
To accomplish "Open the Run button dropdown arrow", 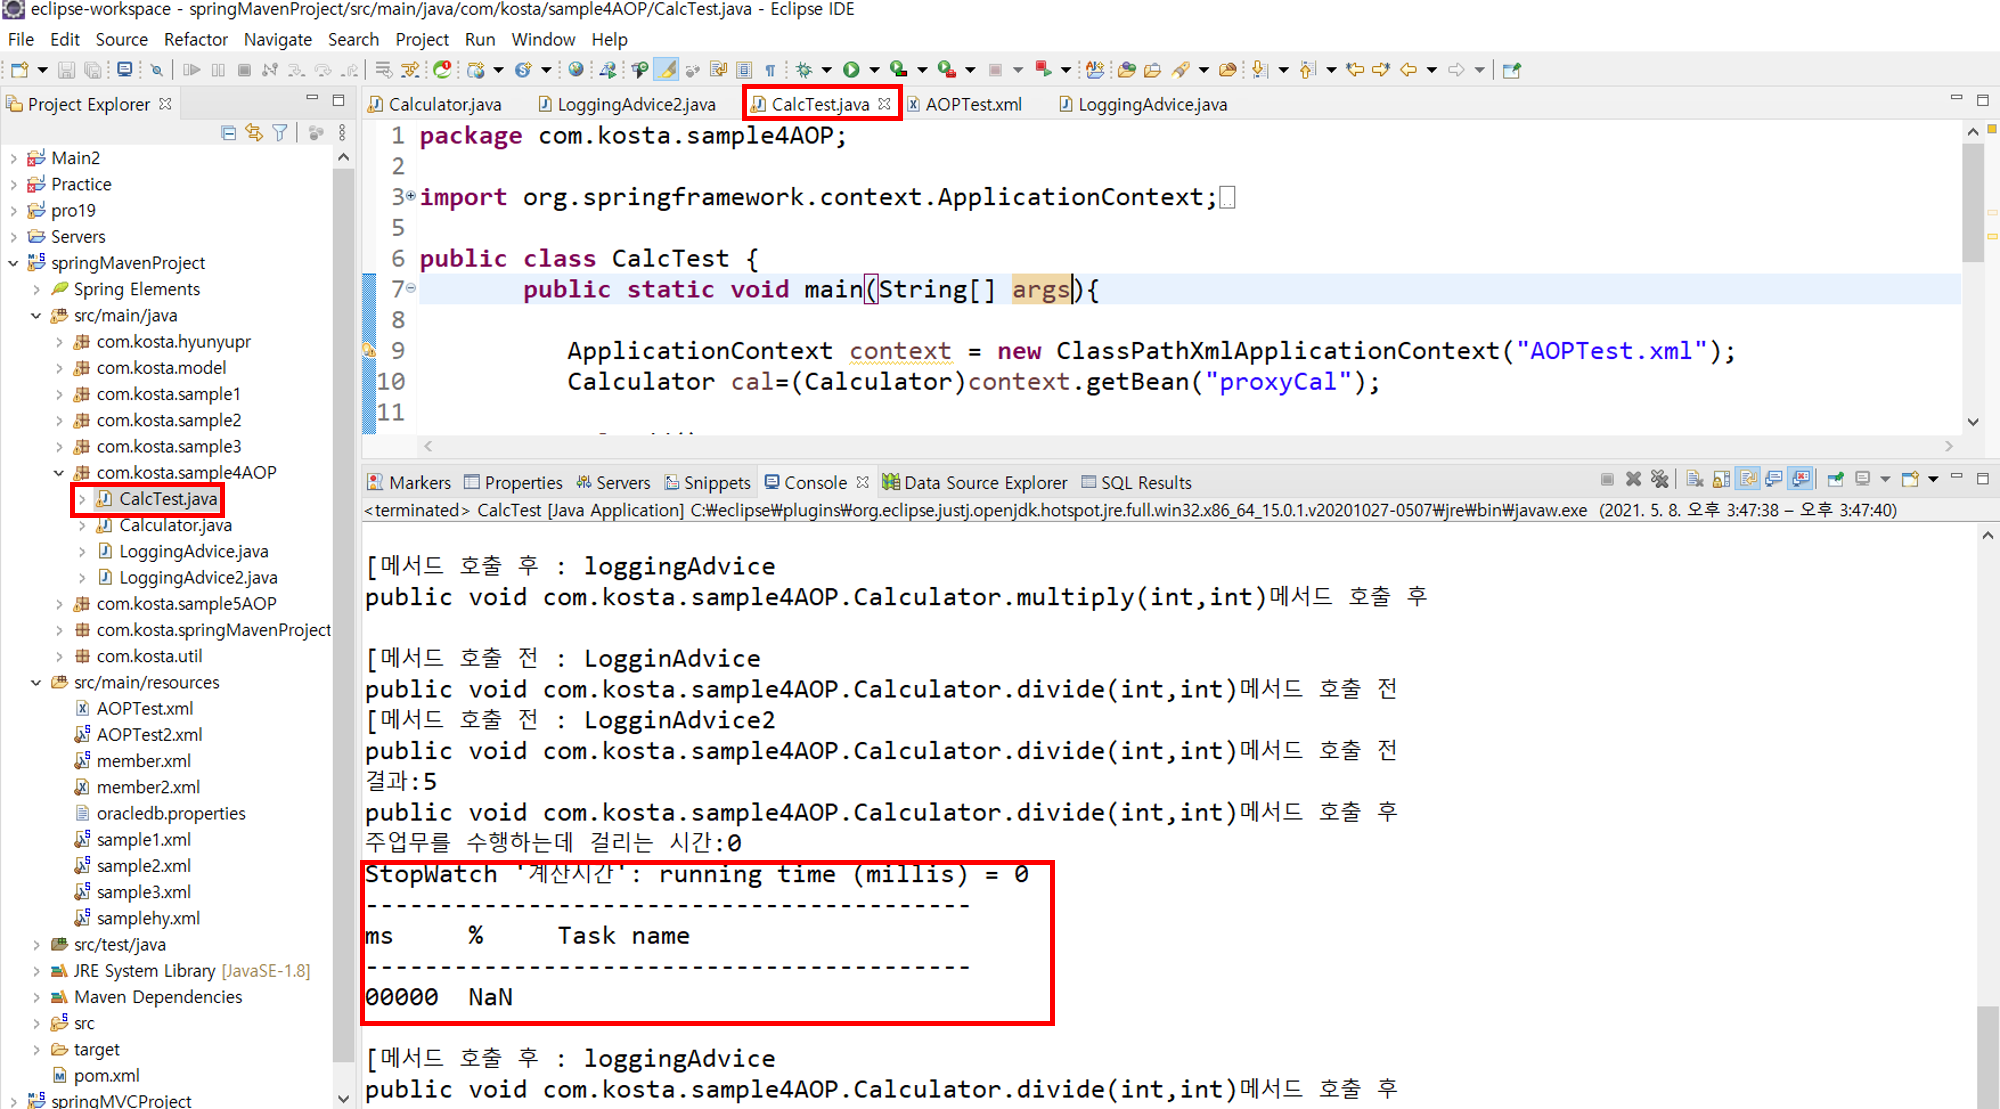I will [874, 70].
